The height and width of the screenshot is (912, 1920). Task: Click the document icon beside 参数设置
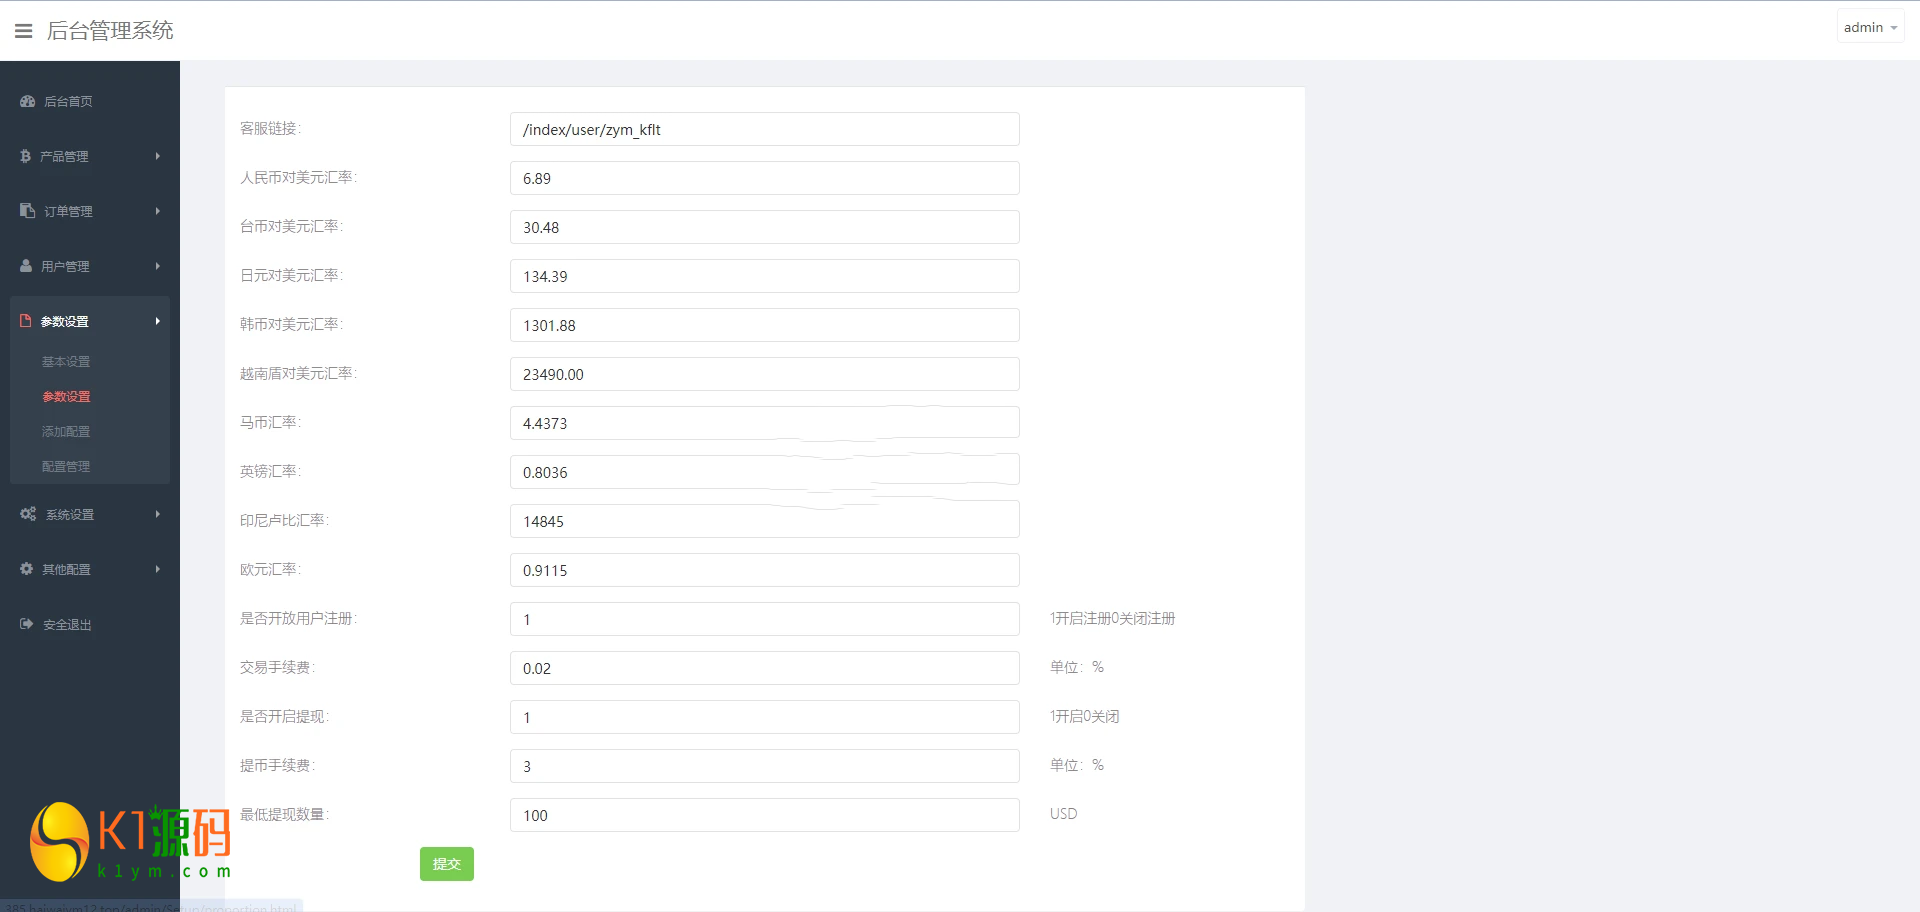tap(26, 321)
